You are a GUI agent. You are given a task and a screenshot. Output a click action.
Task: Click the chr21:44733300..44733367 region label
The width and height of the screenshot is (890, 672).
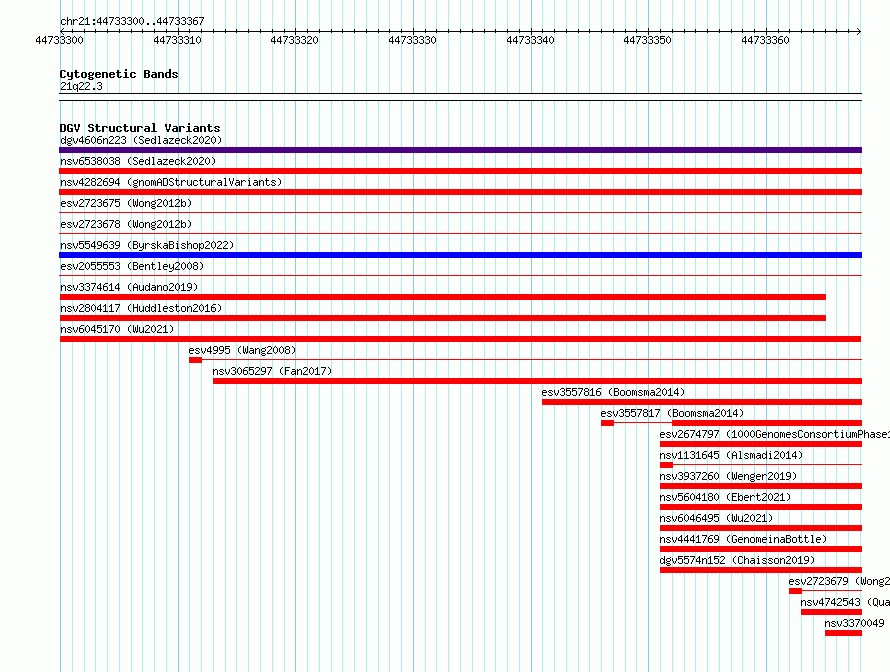(x=132, y=21)
